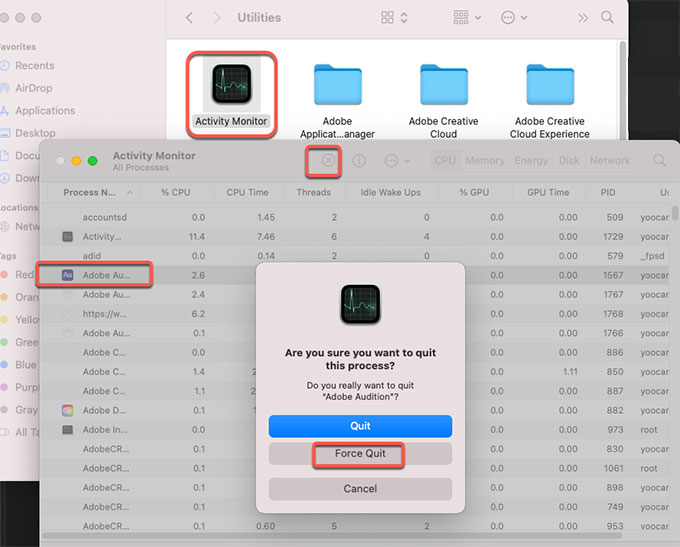Click the stop process button in Activity Monitor
Image resolution: width=680 pixels, height=547 pixels.
pos(328,160)
